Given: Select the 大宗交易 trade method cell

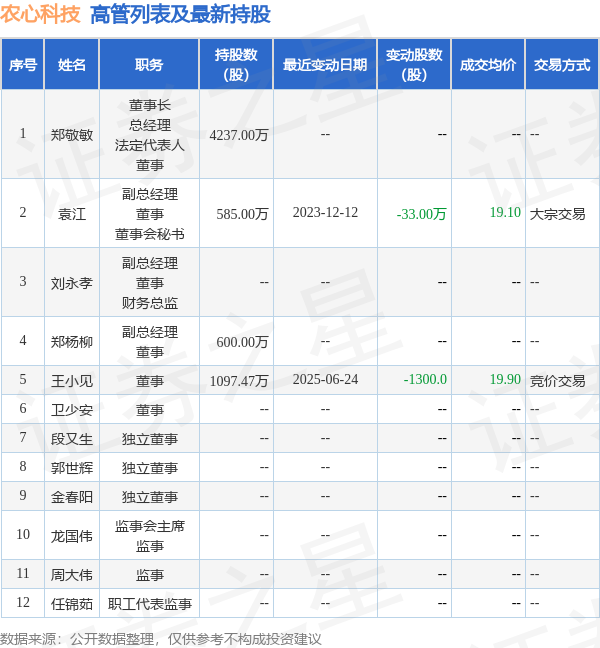Looking at the screenshot, I should 557,213.
